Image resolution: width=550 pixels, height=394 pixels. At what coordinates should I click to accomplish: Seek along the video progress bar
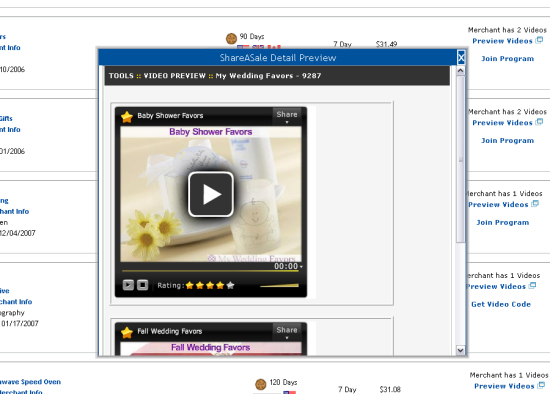coord(210,271)
